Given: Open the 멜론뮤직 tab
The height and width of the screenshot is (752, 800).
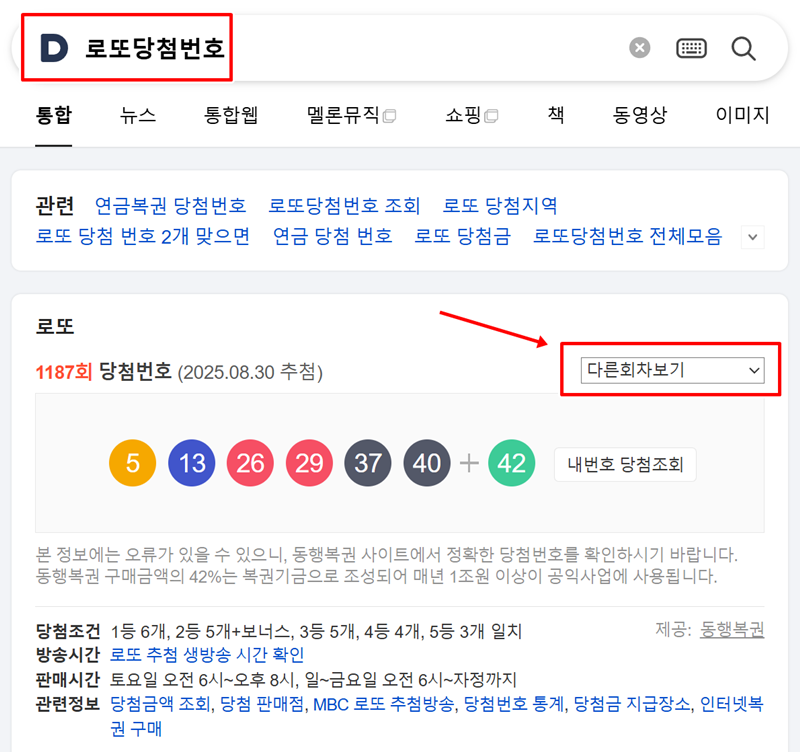Looking at the screenshot, I should point(351,115).
